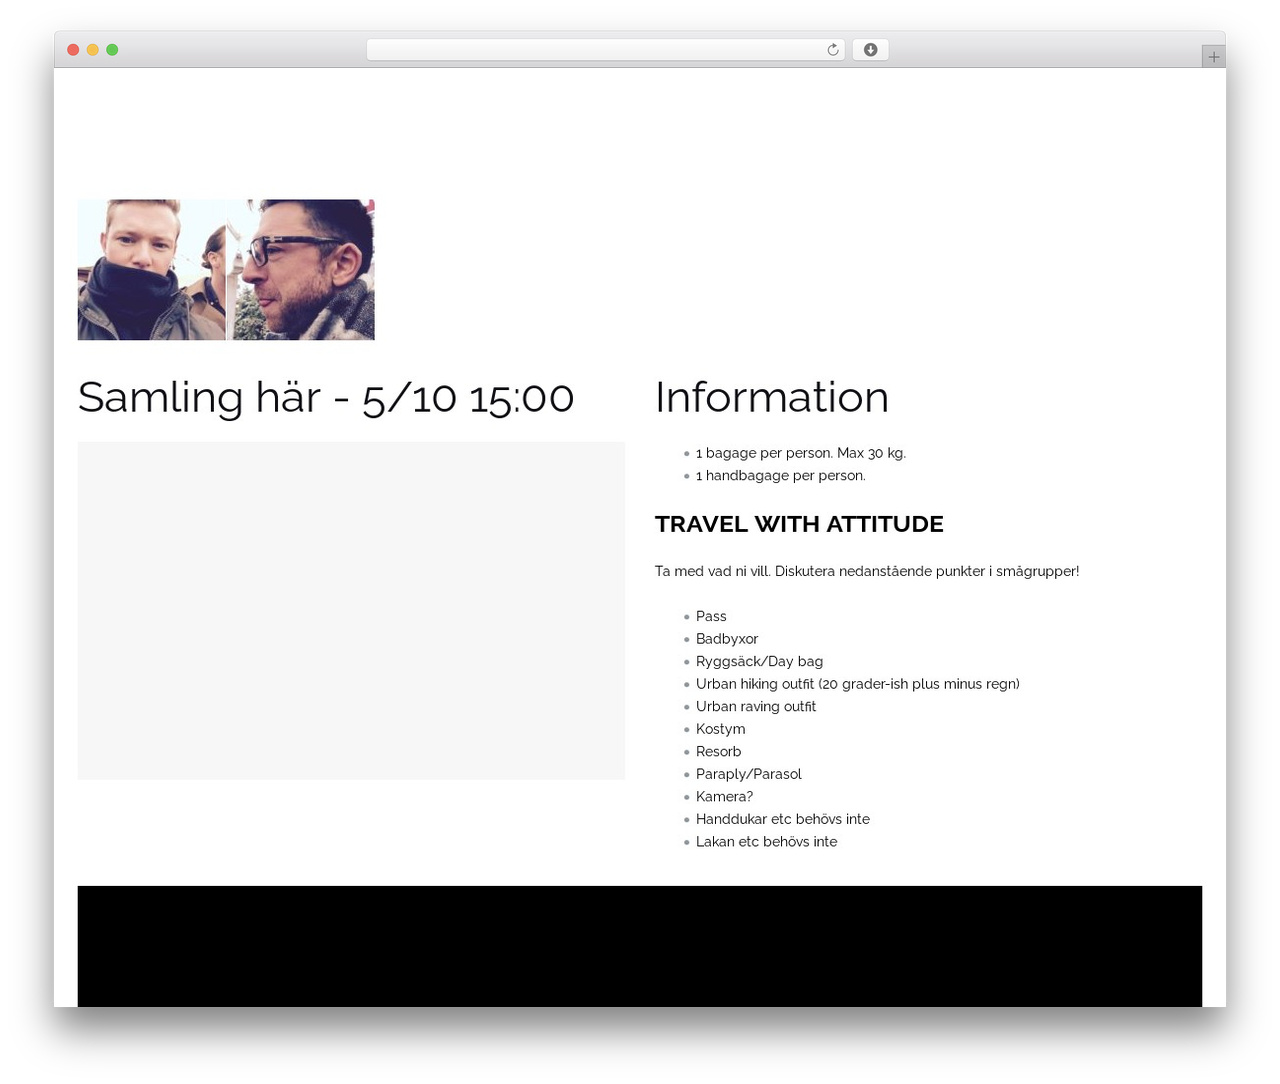
Task: Select the "Badbyxor" list item
Action: click(727, 639)
